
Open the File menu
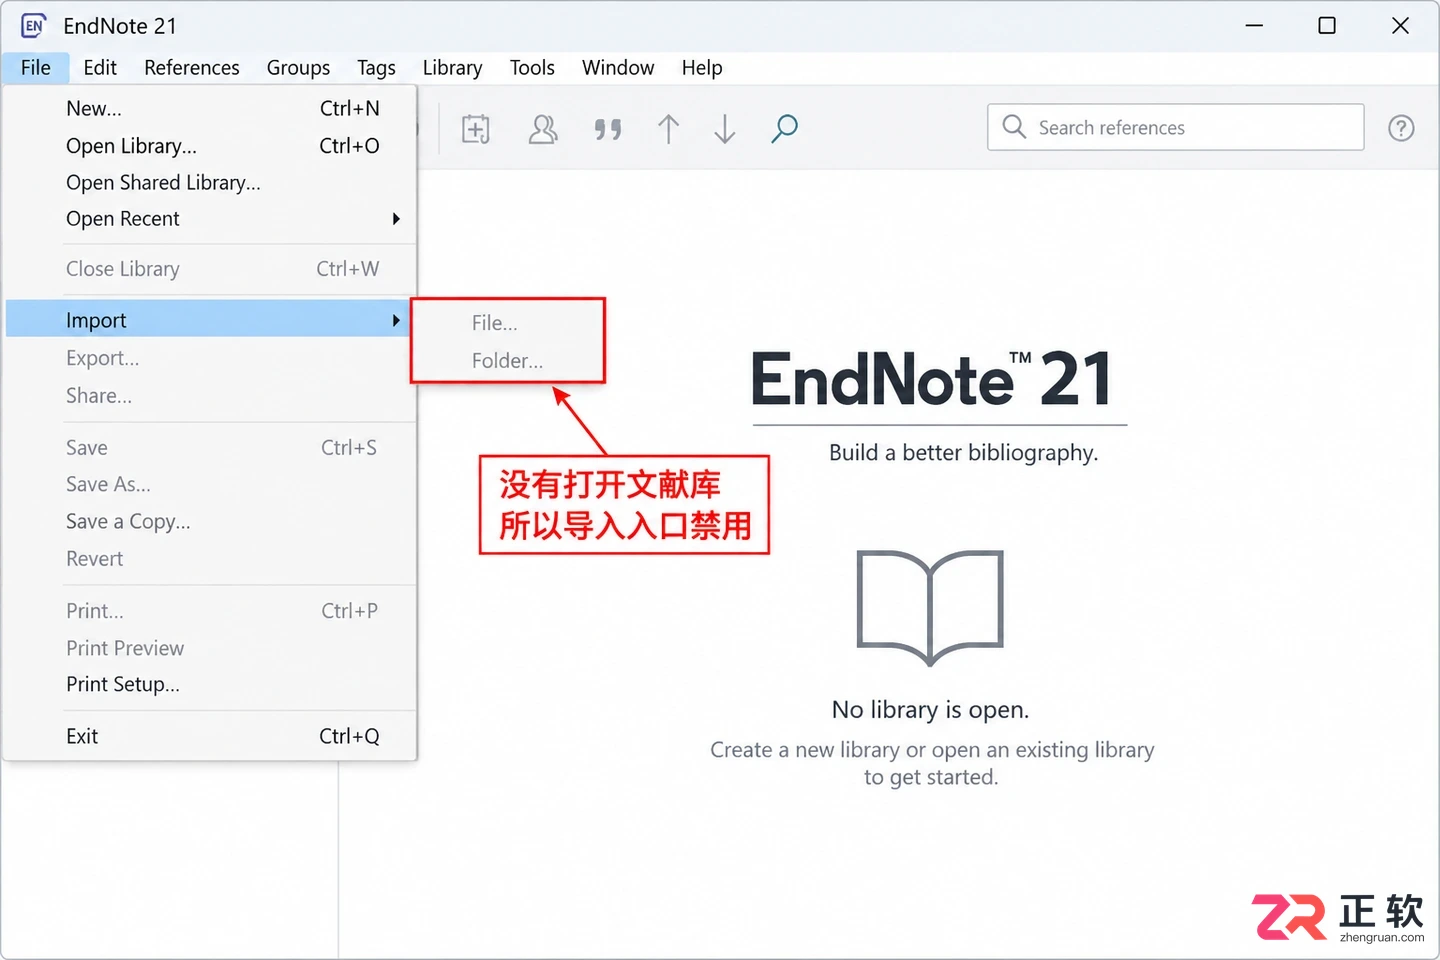click(36, 68)
